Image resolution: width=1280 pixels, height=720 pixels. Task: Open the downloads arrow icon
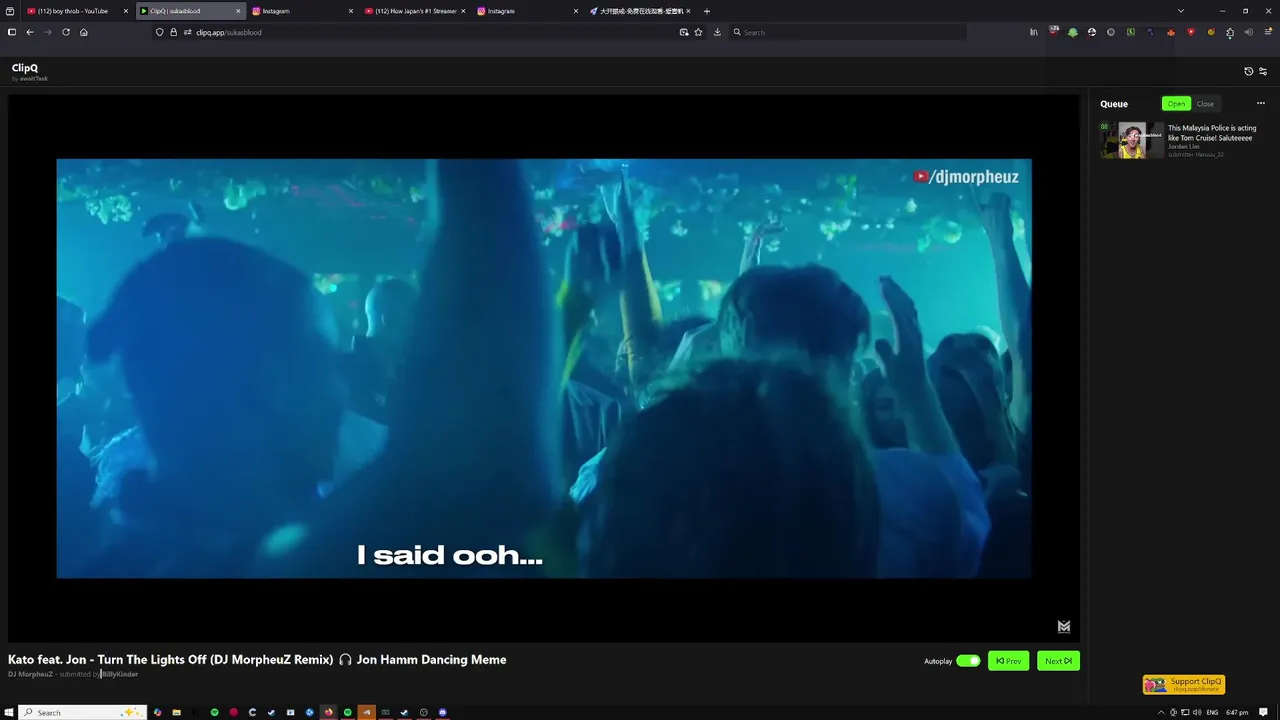coord(717,32)
